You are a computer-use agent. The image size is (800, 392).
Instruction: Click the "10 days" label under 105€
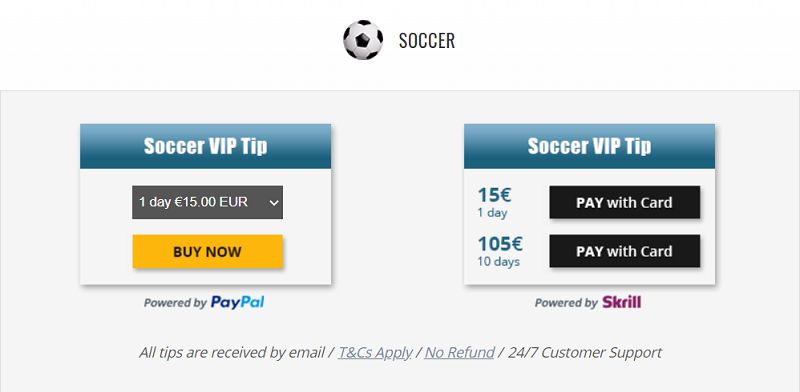[x=498, y=262]
